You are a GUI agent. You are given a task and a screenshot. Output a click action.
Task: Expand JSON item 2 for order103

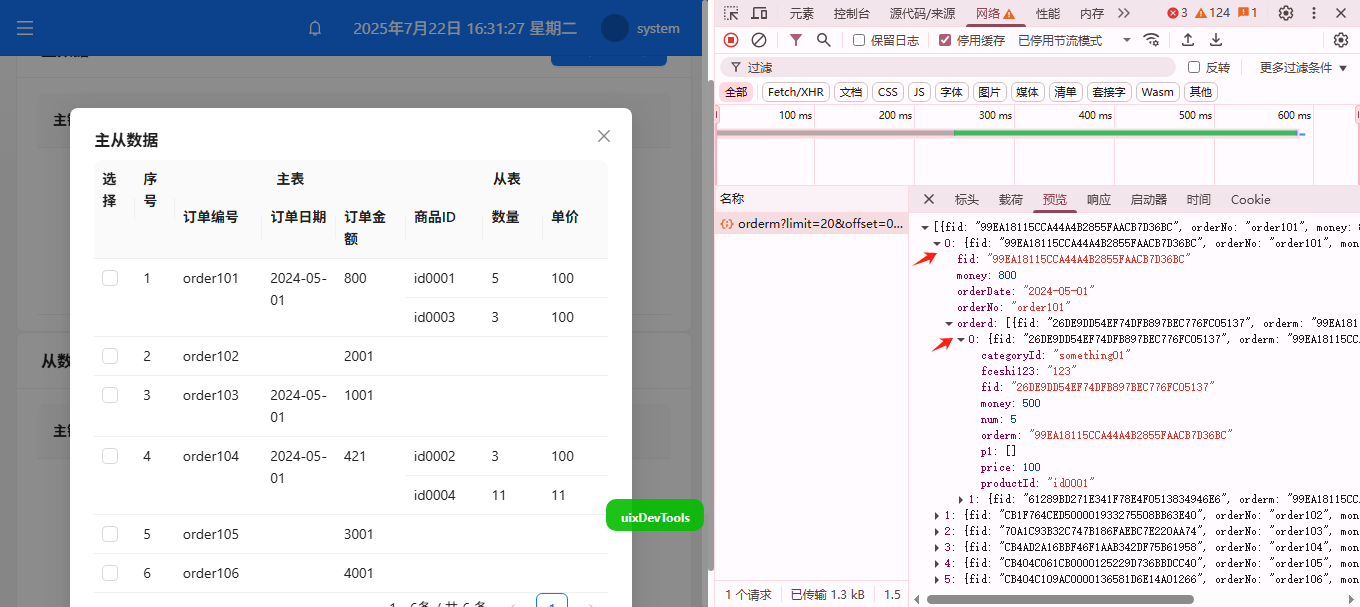point(937,531)
